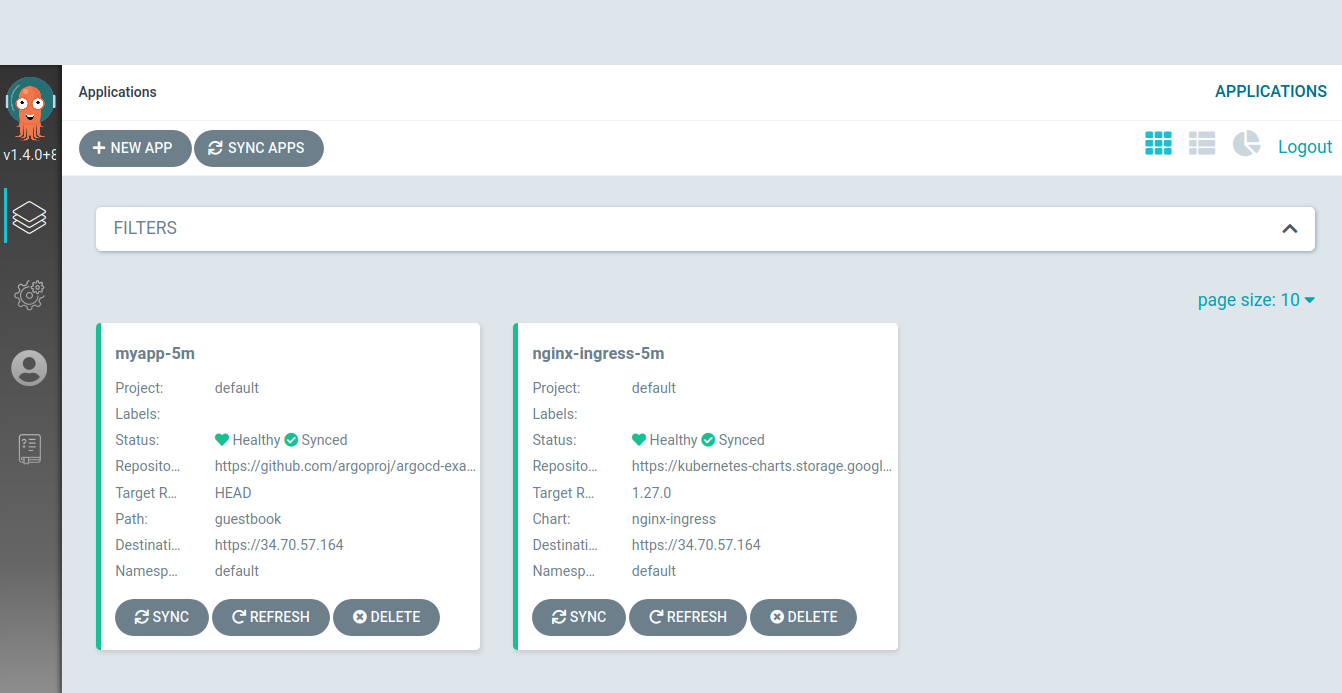Click the guestbook path value
Image resolution: width=1342 pixels, height=693 pixels.
point(248,519)
